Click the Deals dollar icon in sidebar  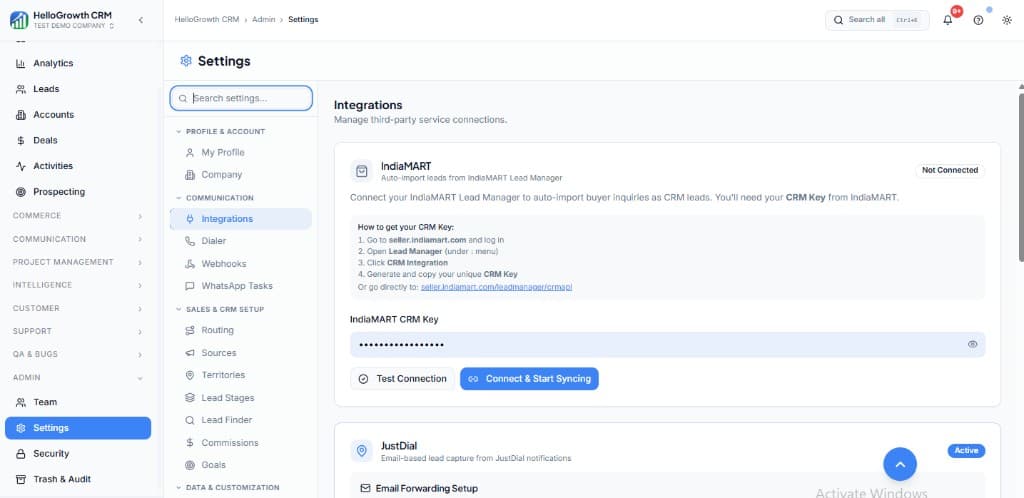click(x=20, y=140)
